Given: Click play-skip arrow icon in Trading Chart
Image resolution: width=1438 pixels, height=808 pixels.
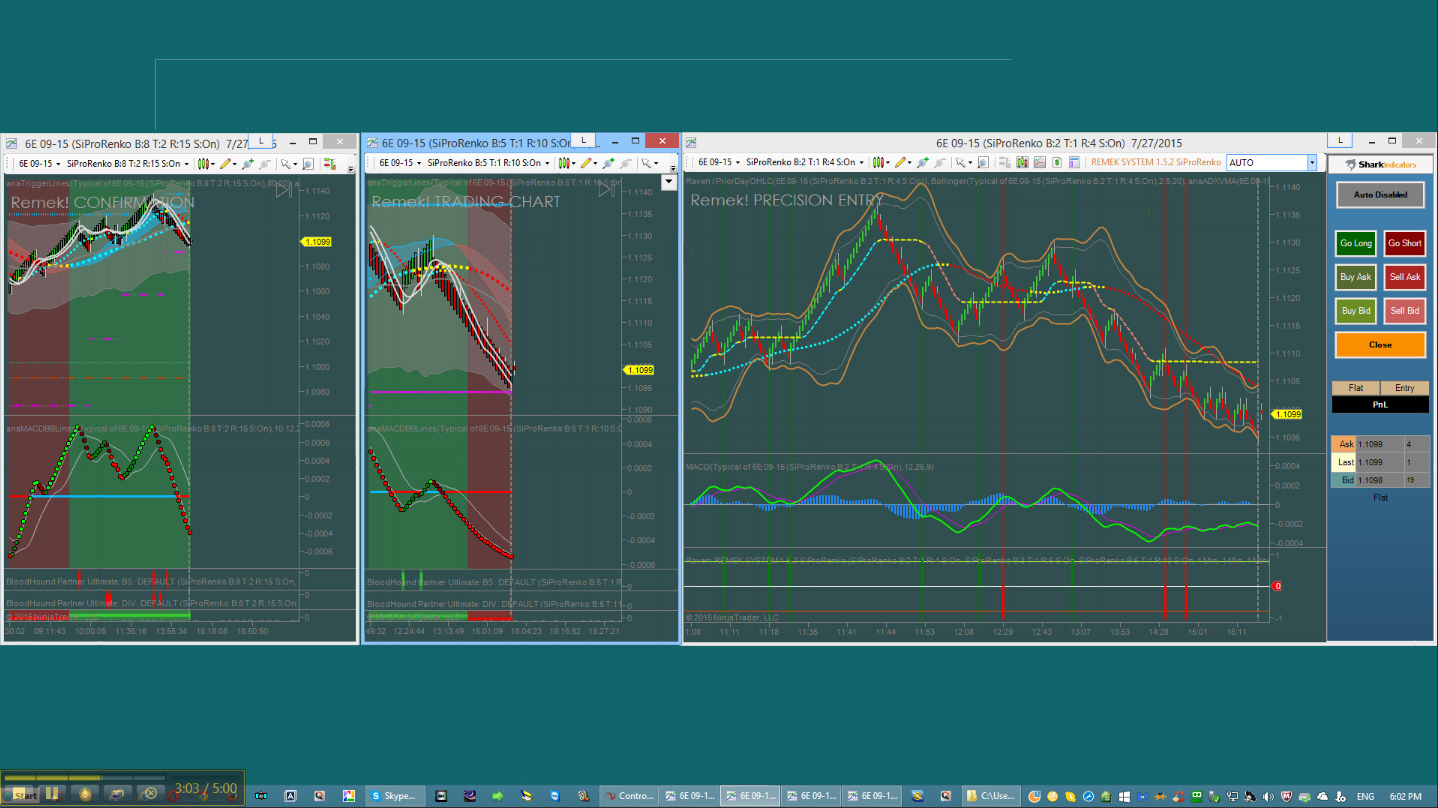Looking at the screenshot, I should [x=606, y=189].
